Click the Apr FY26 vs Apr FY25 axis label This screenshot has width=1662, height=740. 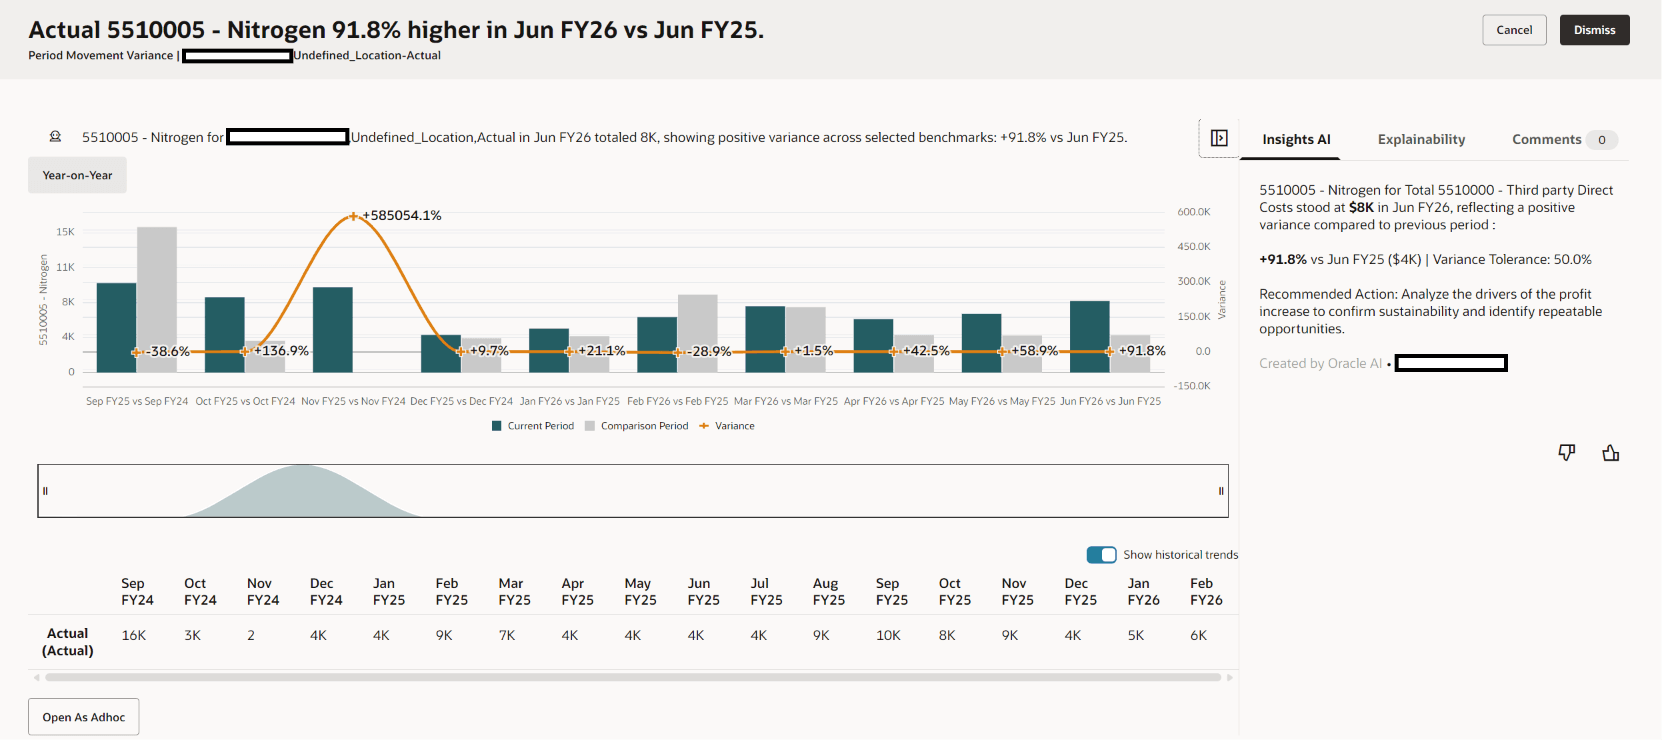point(894,401)
